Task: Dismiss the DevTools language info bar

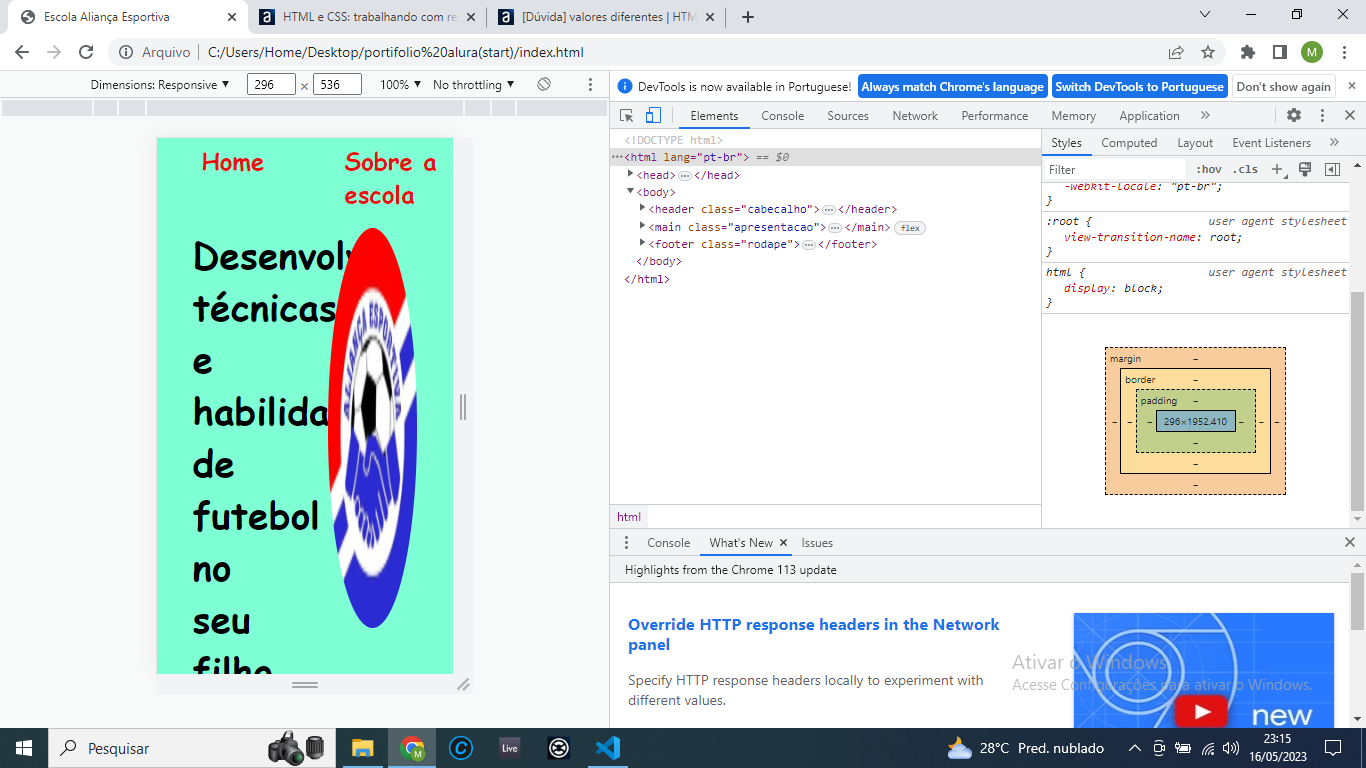Action: 1350,87
